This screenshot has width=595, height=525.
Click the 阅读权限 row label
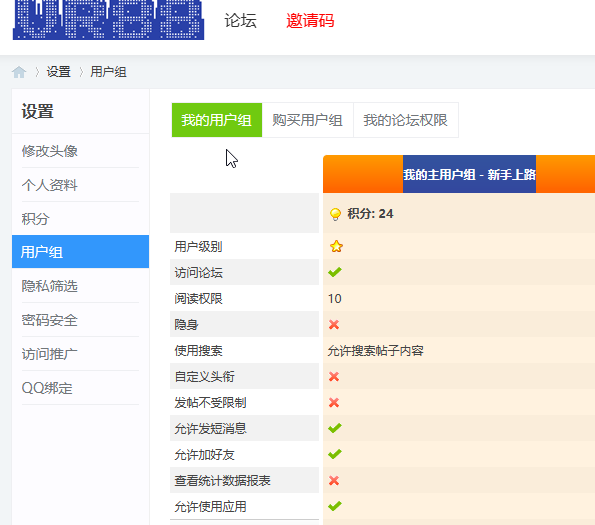[x=198, y=299]
